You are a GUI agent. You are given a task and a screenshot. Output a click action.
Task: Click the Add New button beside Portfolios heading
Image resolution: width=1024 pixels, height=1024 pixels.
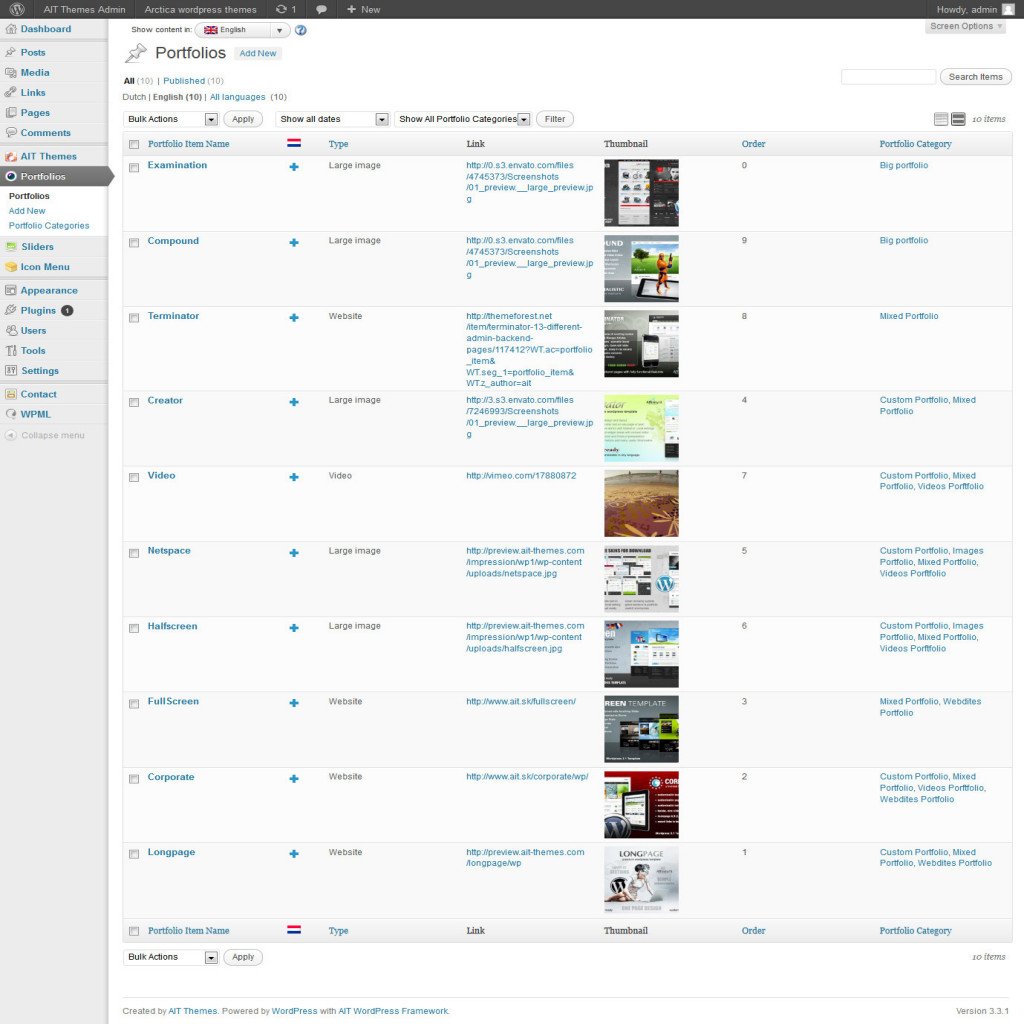258,53
